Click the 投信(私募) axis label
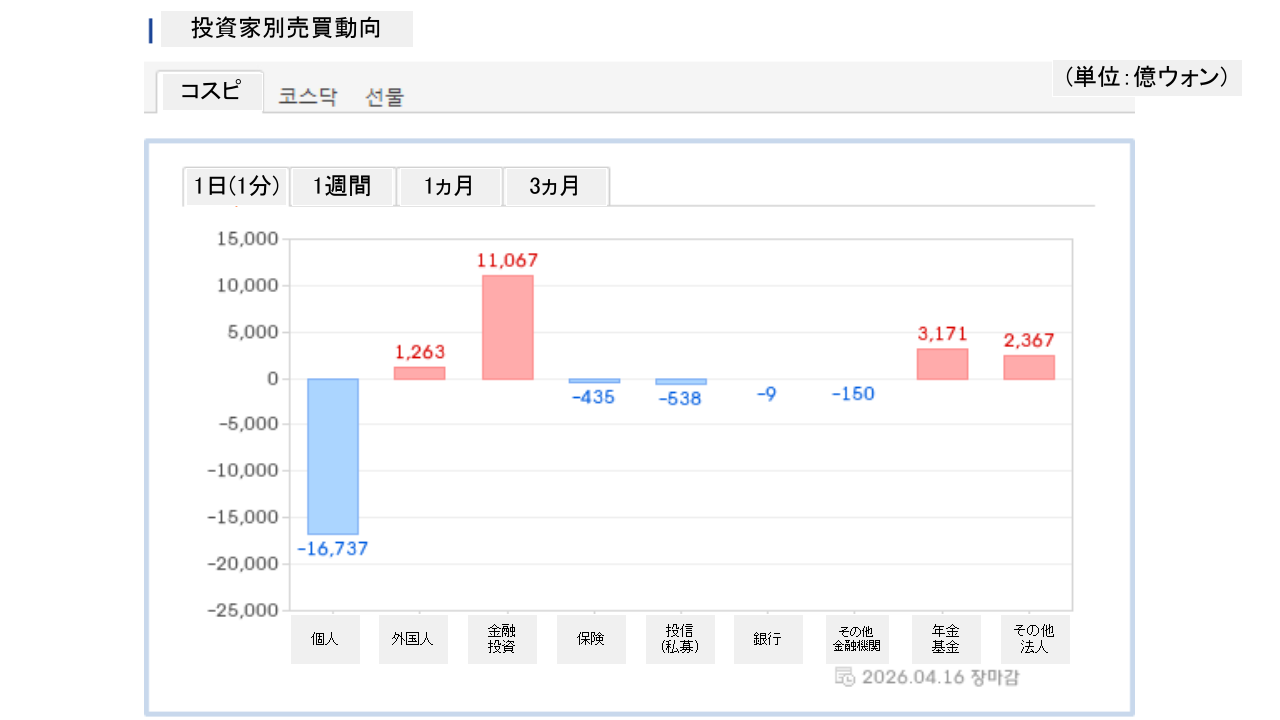1280x720 pixels. tap(680, 639)
